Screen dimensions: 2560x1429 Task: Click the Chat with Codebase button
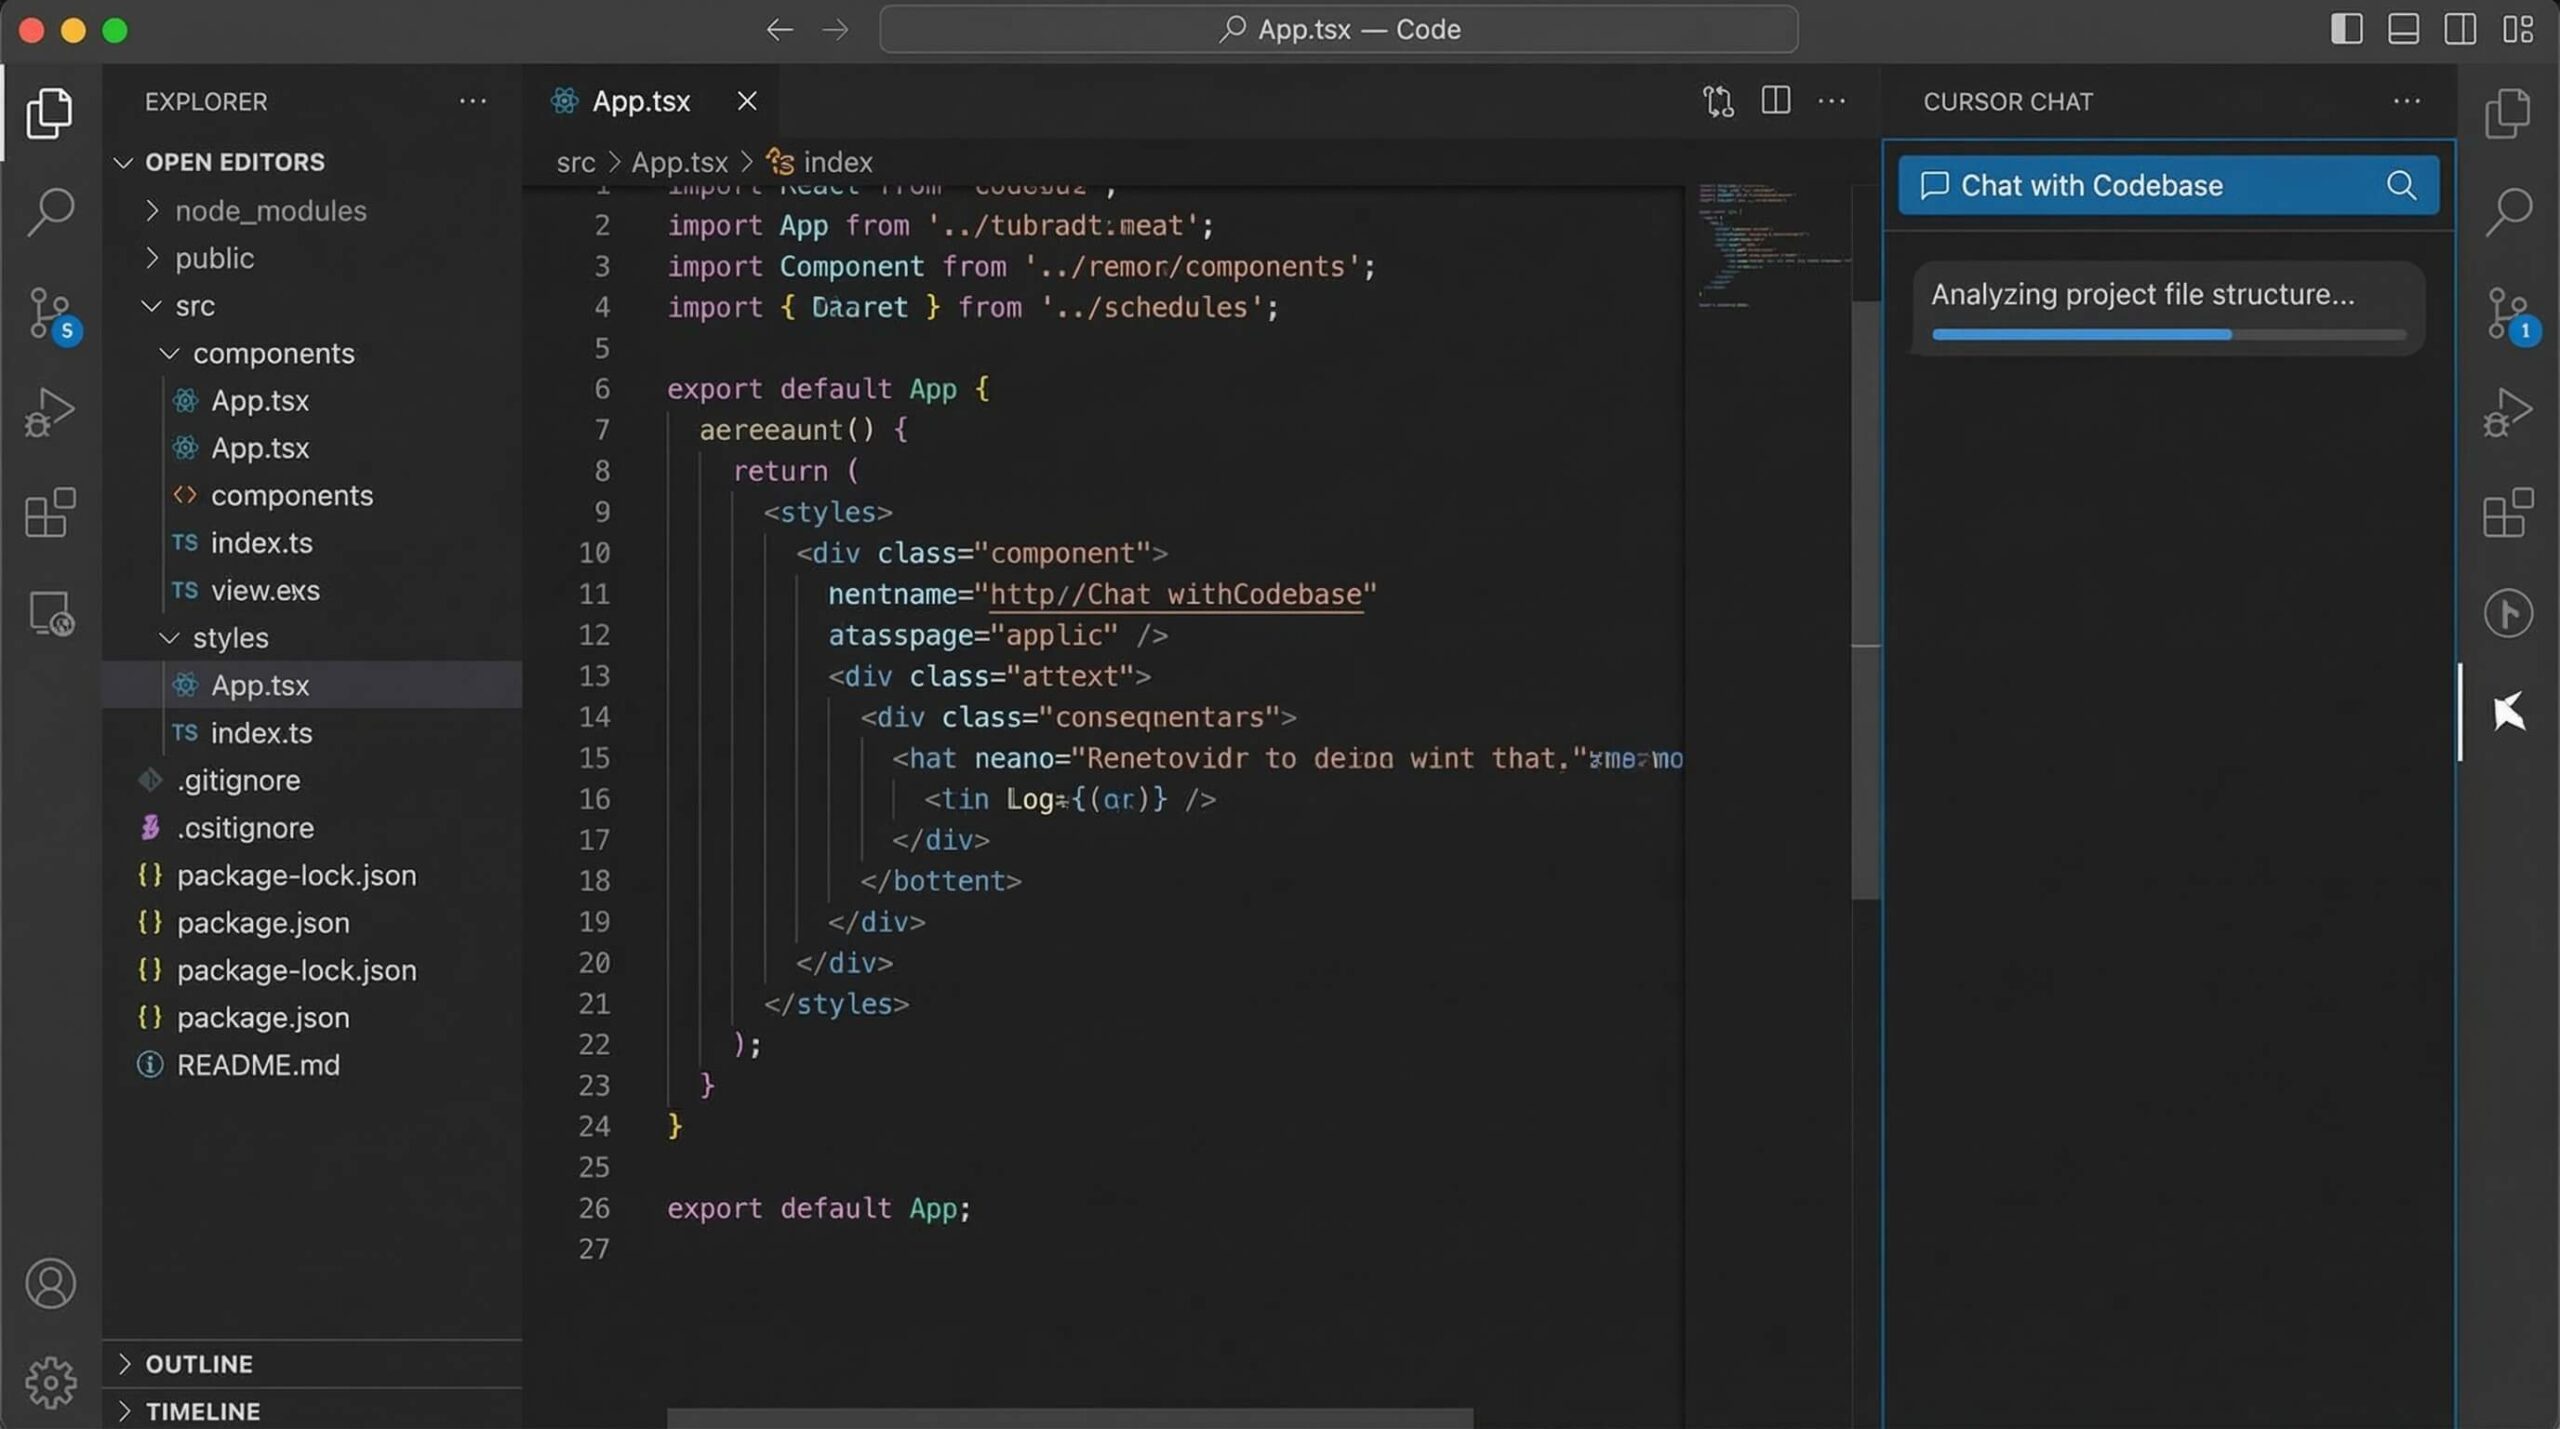pyautogui.click(x=2167, y=185)
